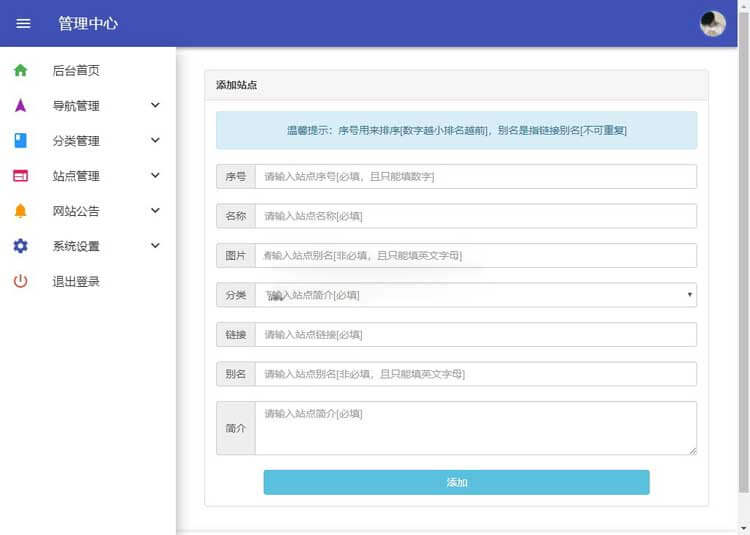Image resolution: width=750 pixels, height=535 pixels.
Task: Click 退出登录 link
Action: point(76,281)
